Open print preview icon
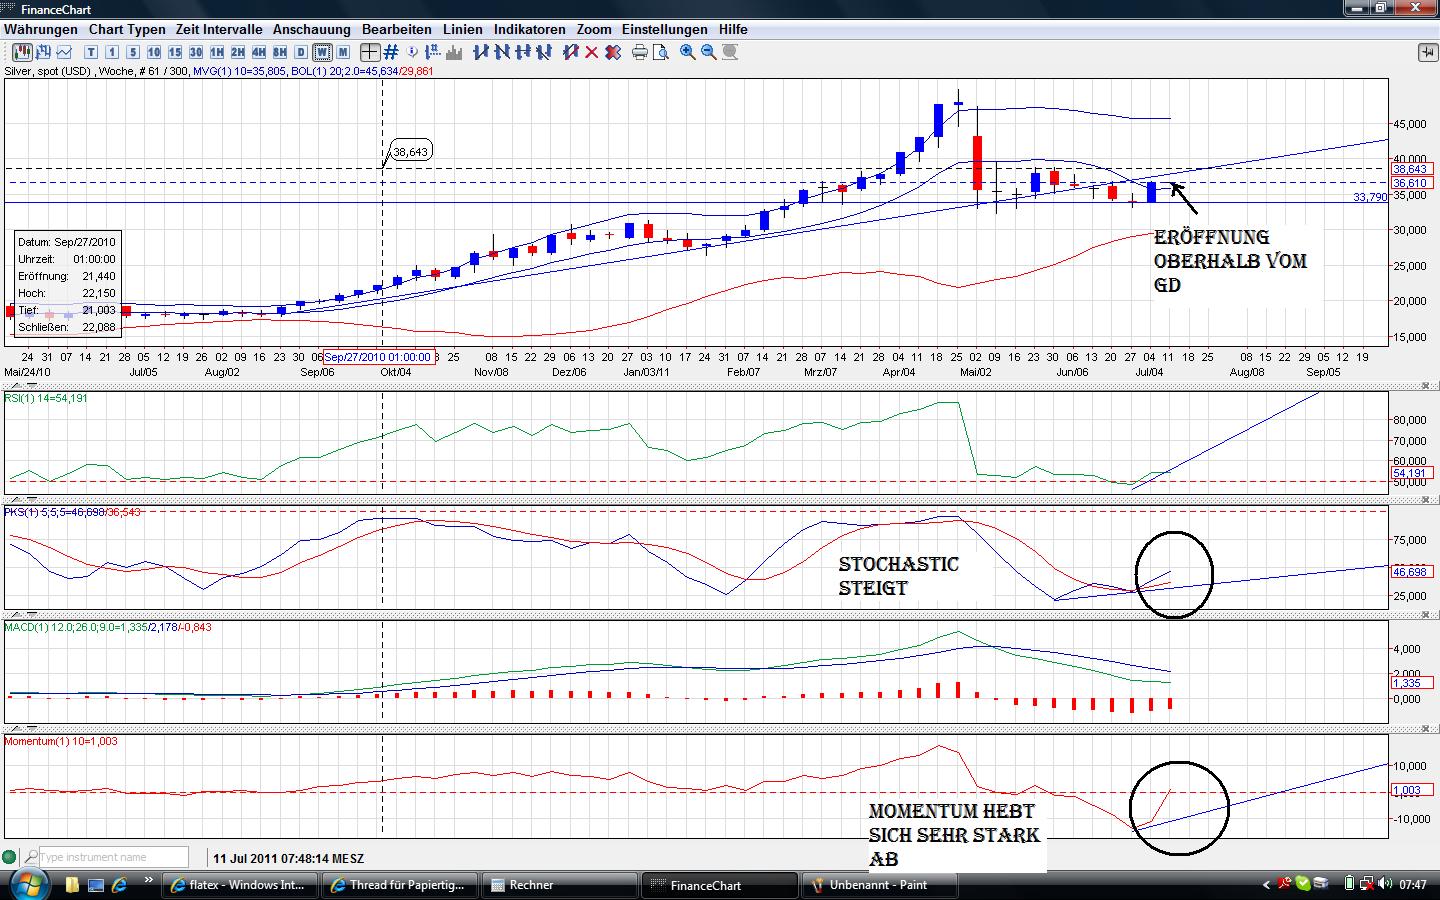 click(661, 52)
